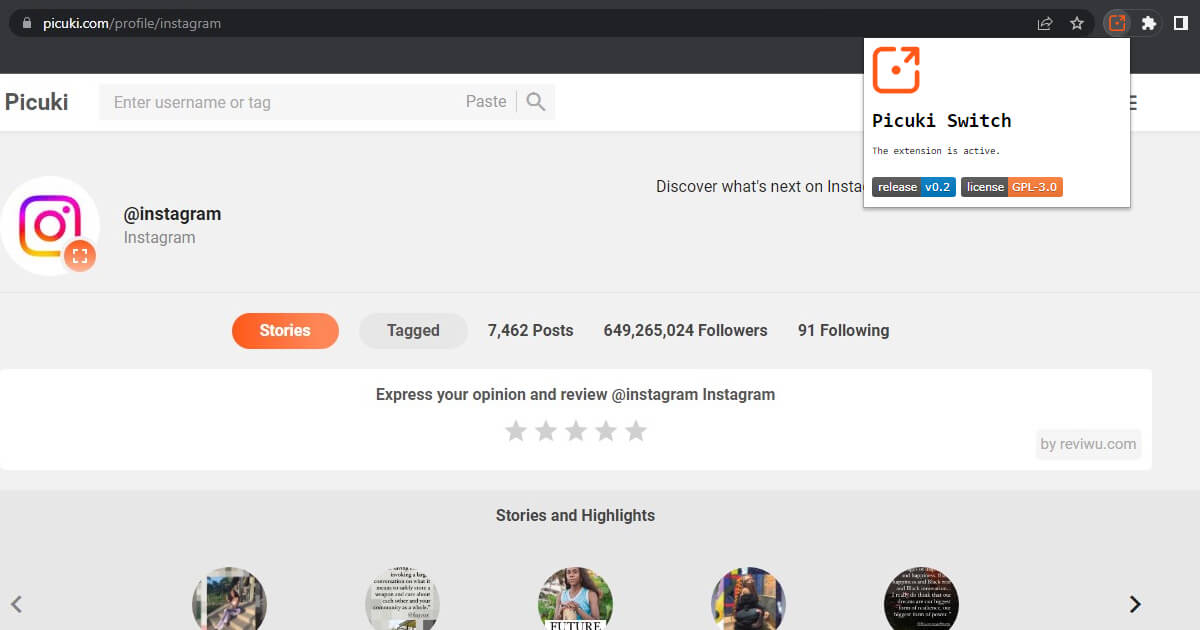The height and width of the screenshot is (630, 1200).
Task: Open the Stories tab
Action: 285,331
